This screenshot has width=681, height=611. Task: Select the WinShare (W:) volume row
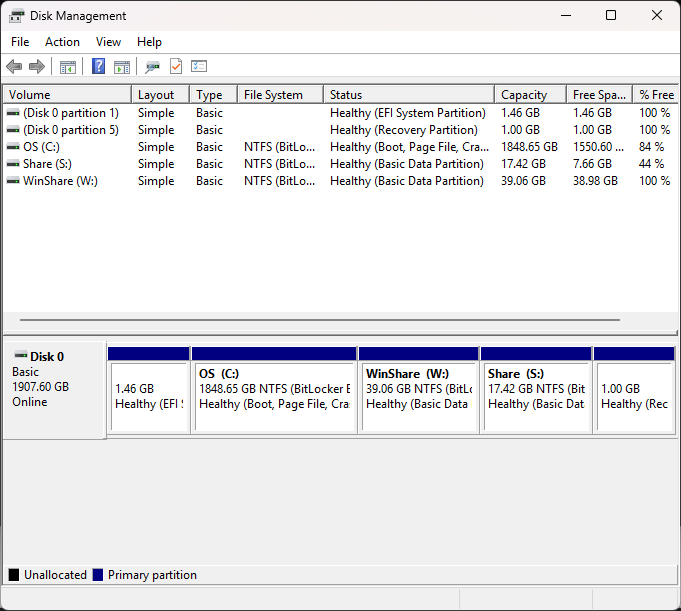point(340,181)
